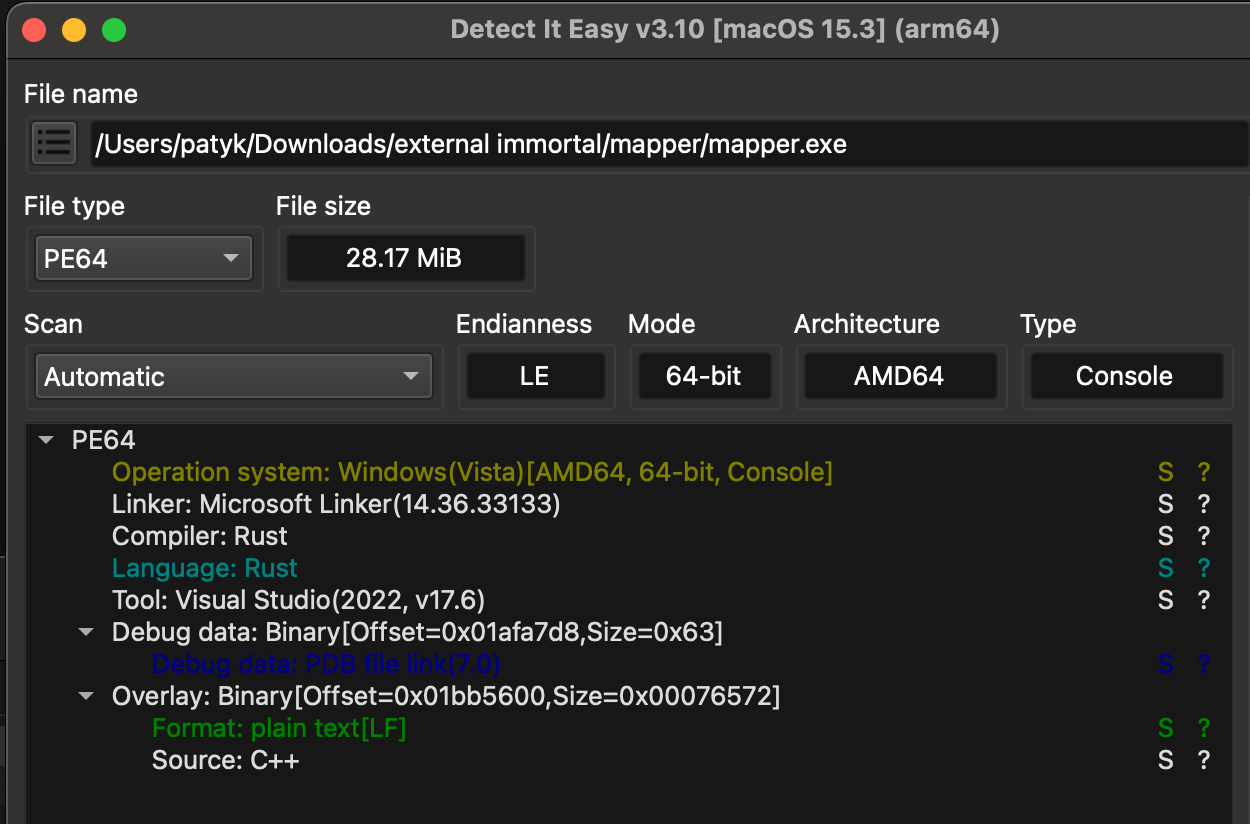Screen dimensions: 1250x824
Task: Collapse the Overlay Binary tree node
Action: pyautogui.click(x=86, y=696)
